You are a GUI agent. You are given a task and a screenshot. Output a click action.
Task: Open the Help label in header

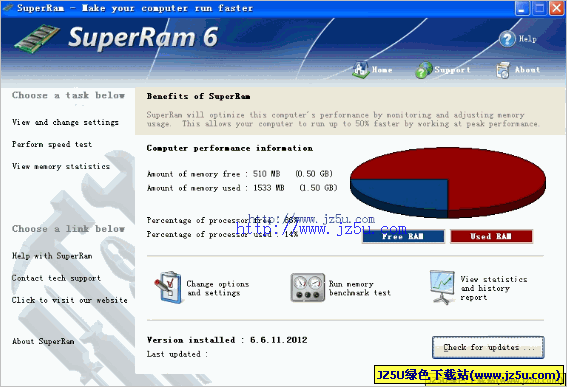click(x=528, y=39)
